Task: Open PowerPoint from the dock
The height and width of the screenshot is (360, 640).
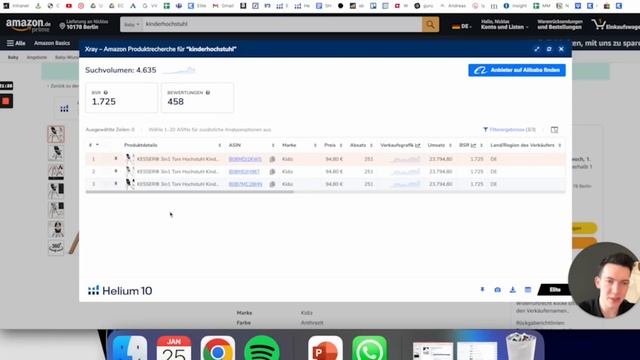Action: point(325,349)
